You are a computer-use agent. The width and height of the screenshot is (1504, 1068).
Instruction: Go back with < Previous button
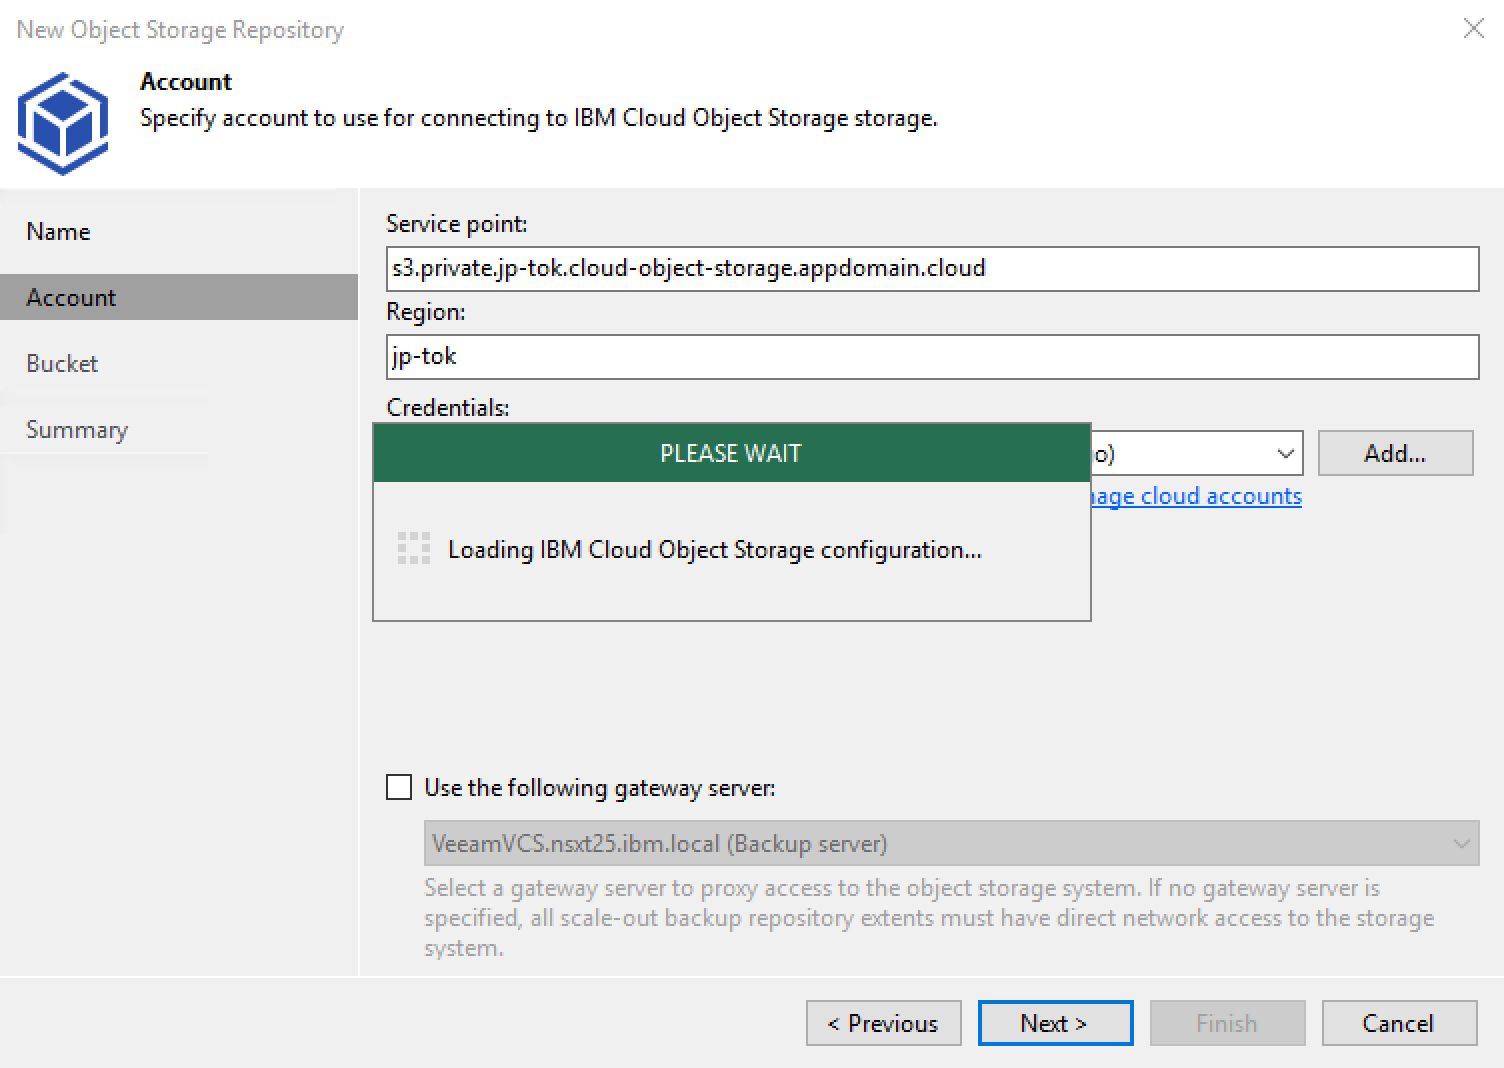[883, 1023]
